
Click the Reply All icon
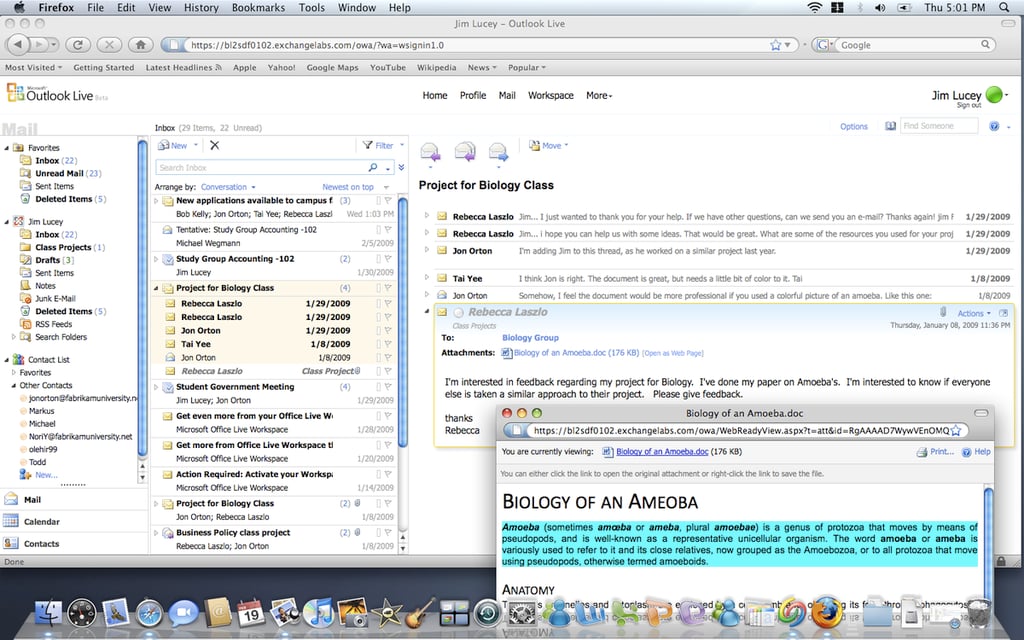pyautogui.click(x=464, y=152)
